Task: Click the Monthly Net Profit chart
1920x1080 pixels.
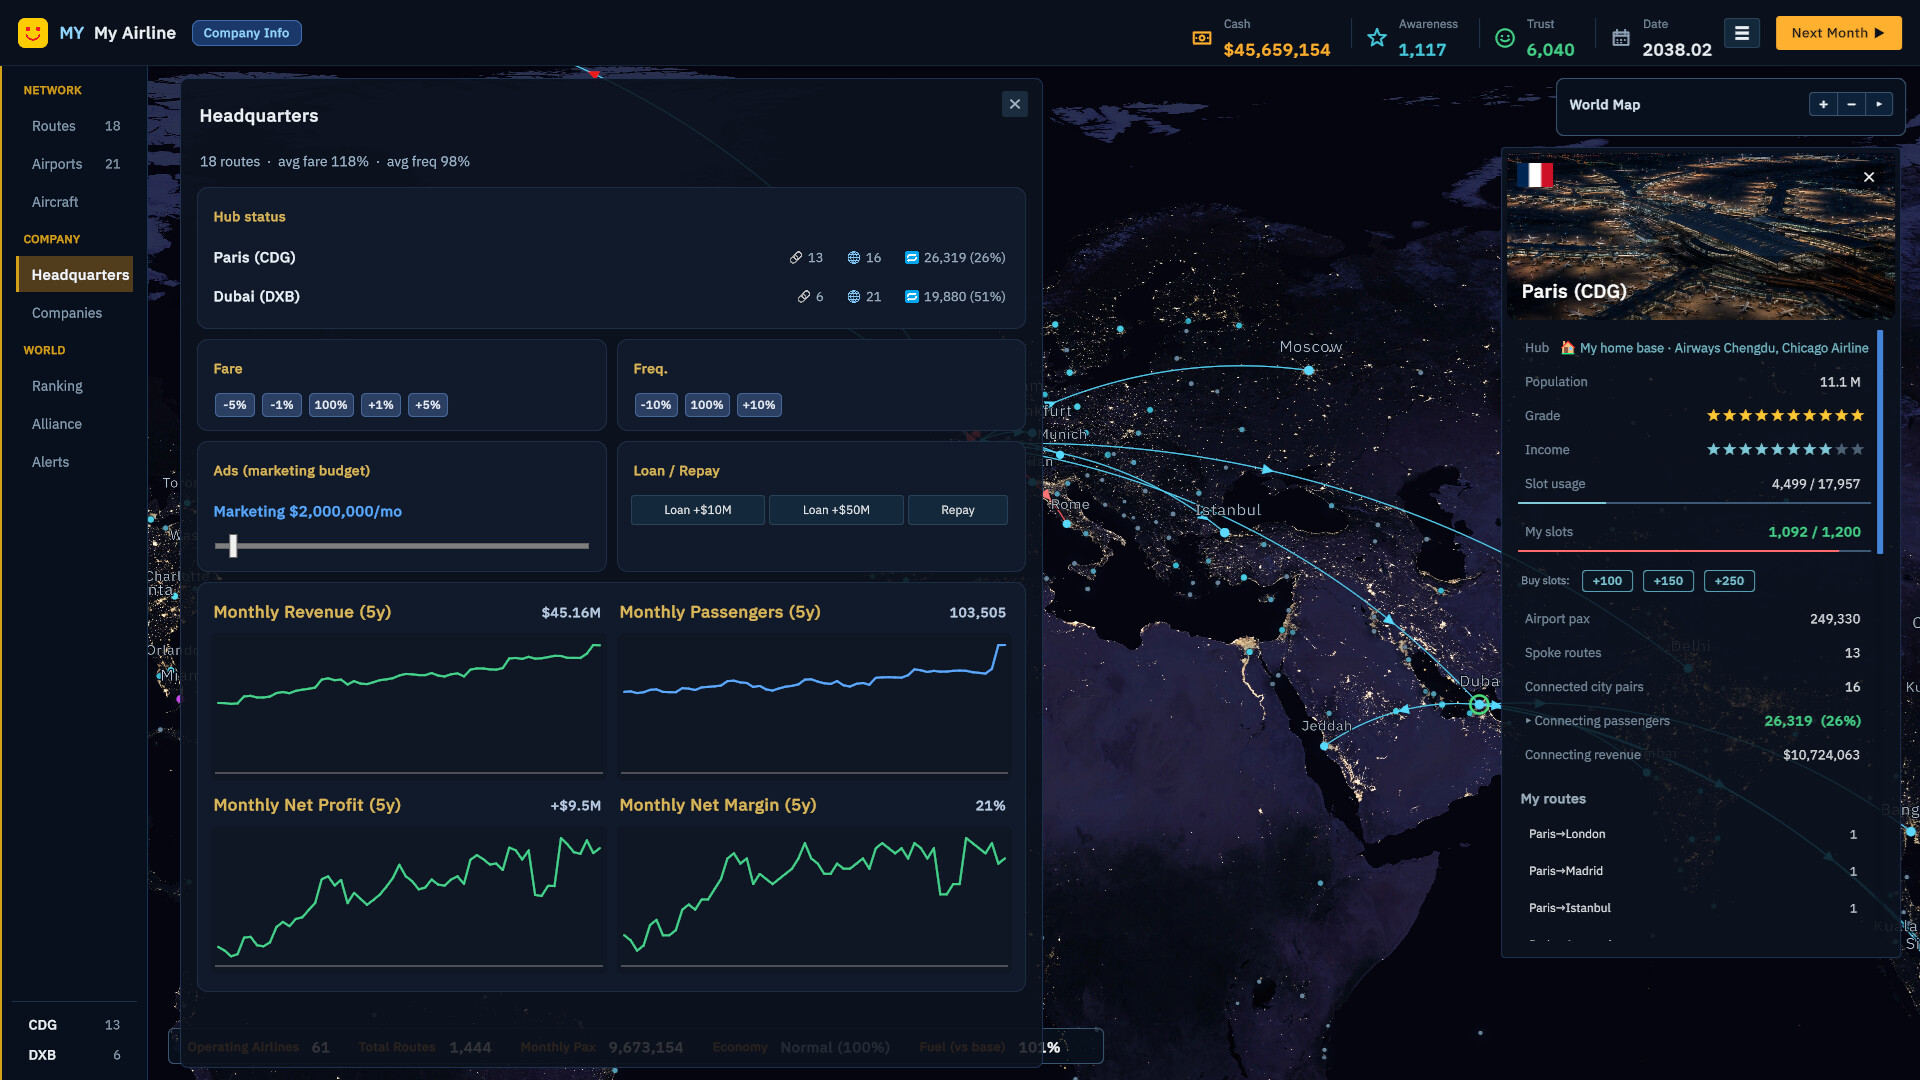Action: (x=408, y=898)
